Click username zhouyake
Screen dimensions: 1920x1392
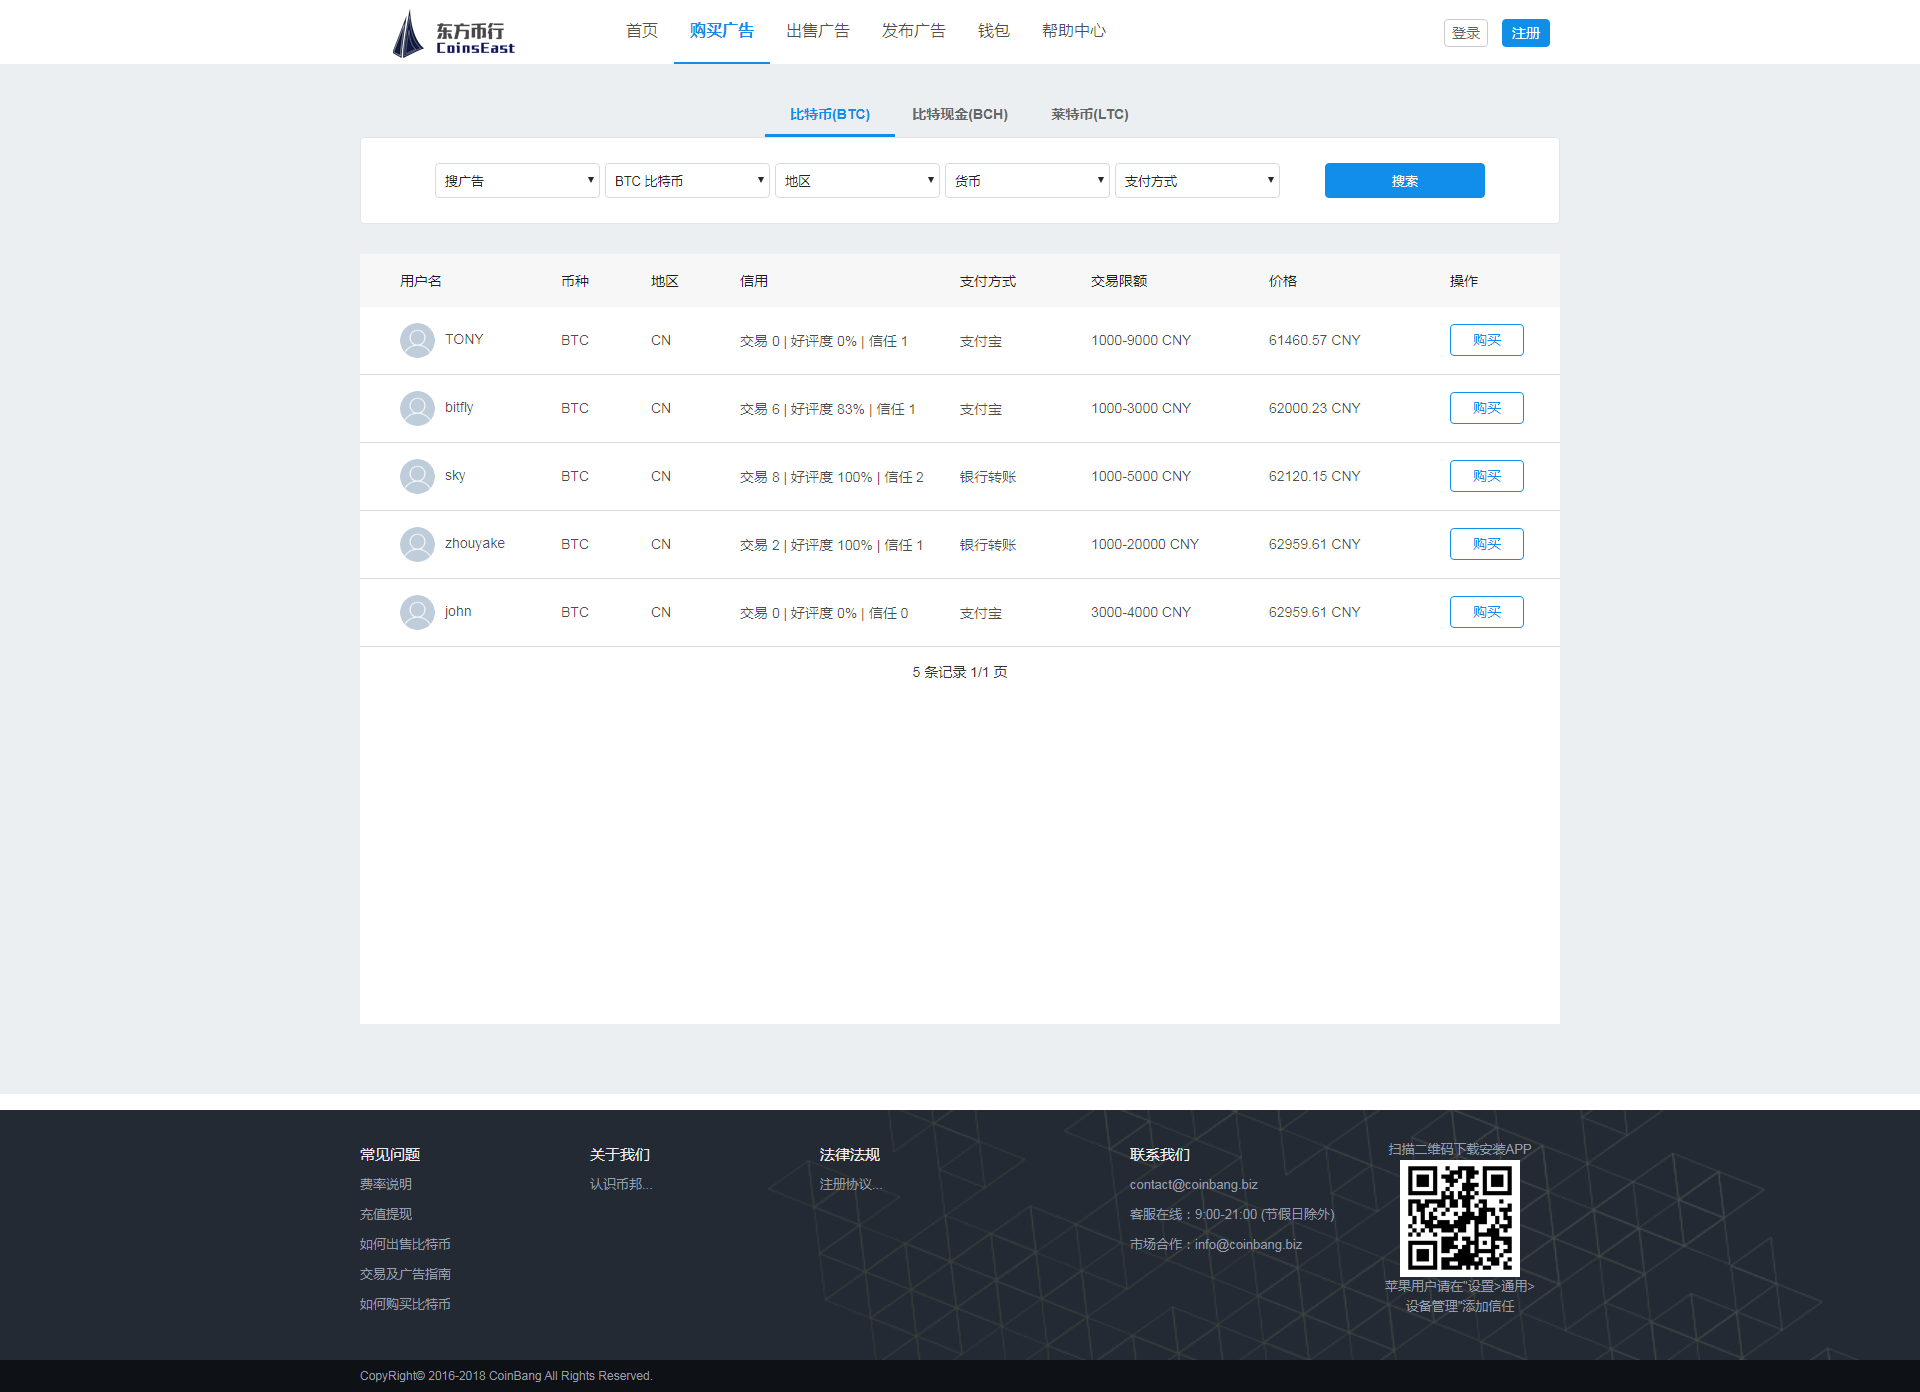tap(475, 543)
